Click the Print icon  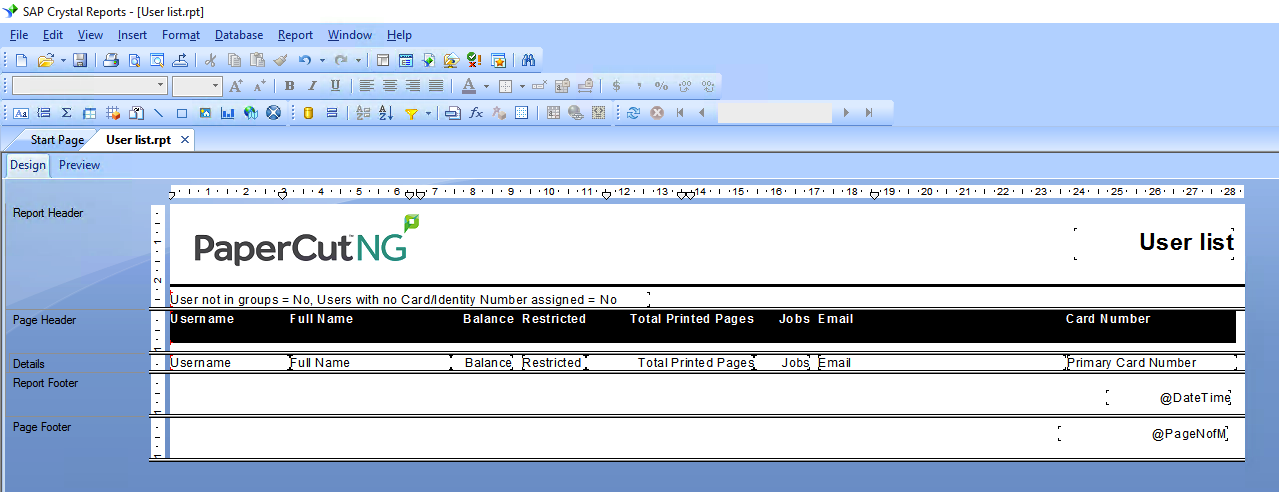112,60
